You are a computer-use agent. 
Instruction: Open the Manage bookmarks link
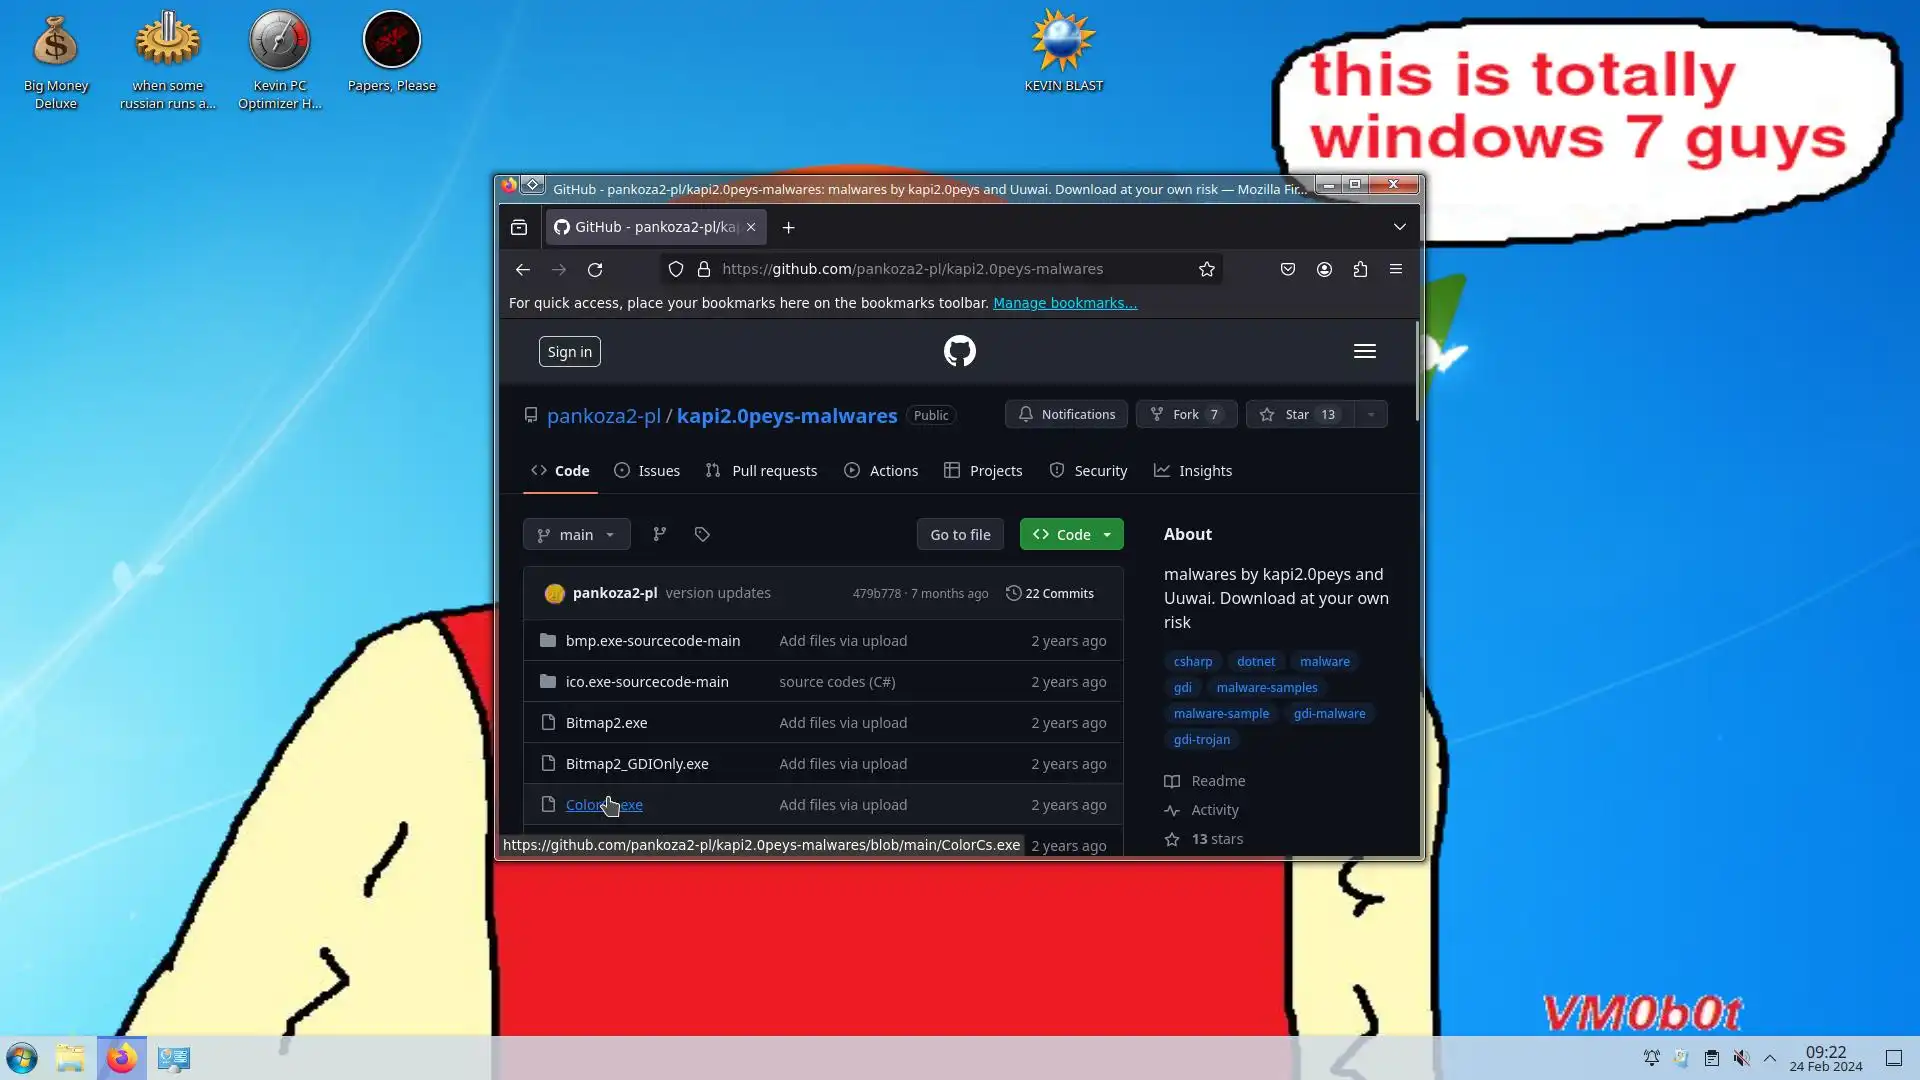[x=1064, y=303]
